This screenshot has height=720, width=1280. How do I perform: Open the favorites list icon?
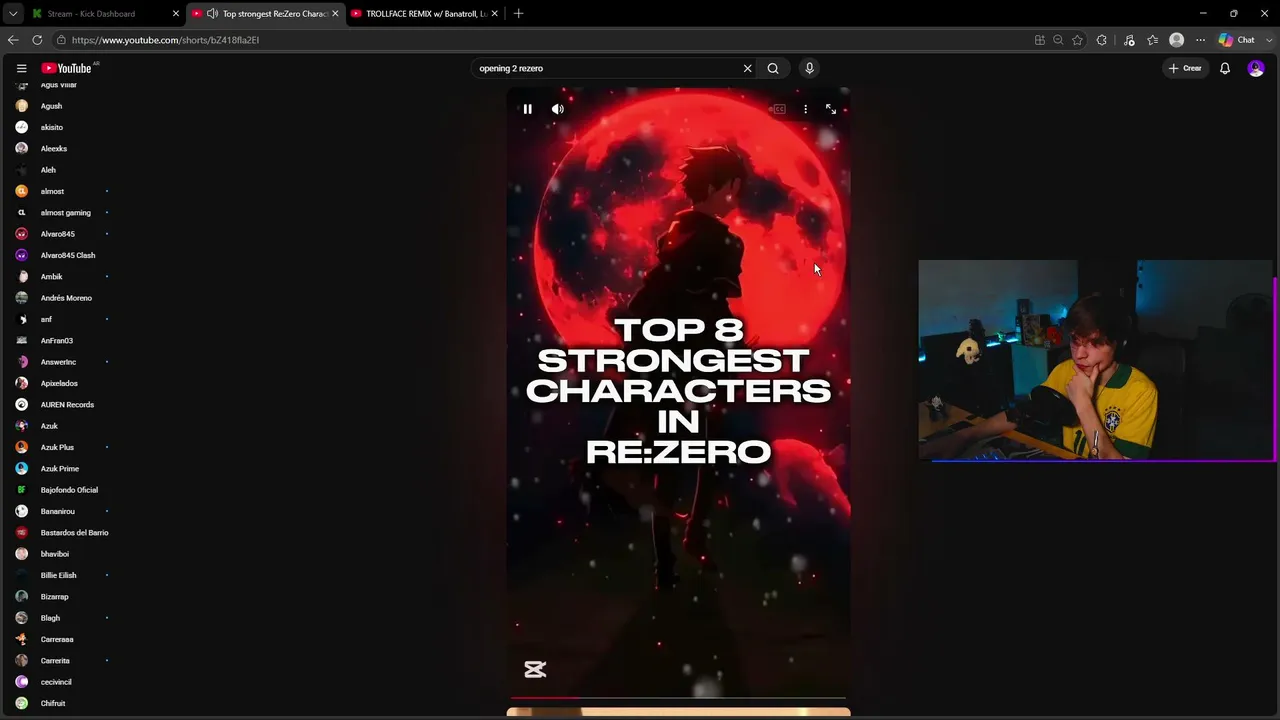(x=1153, y=40)
